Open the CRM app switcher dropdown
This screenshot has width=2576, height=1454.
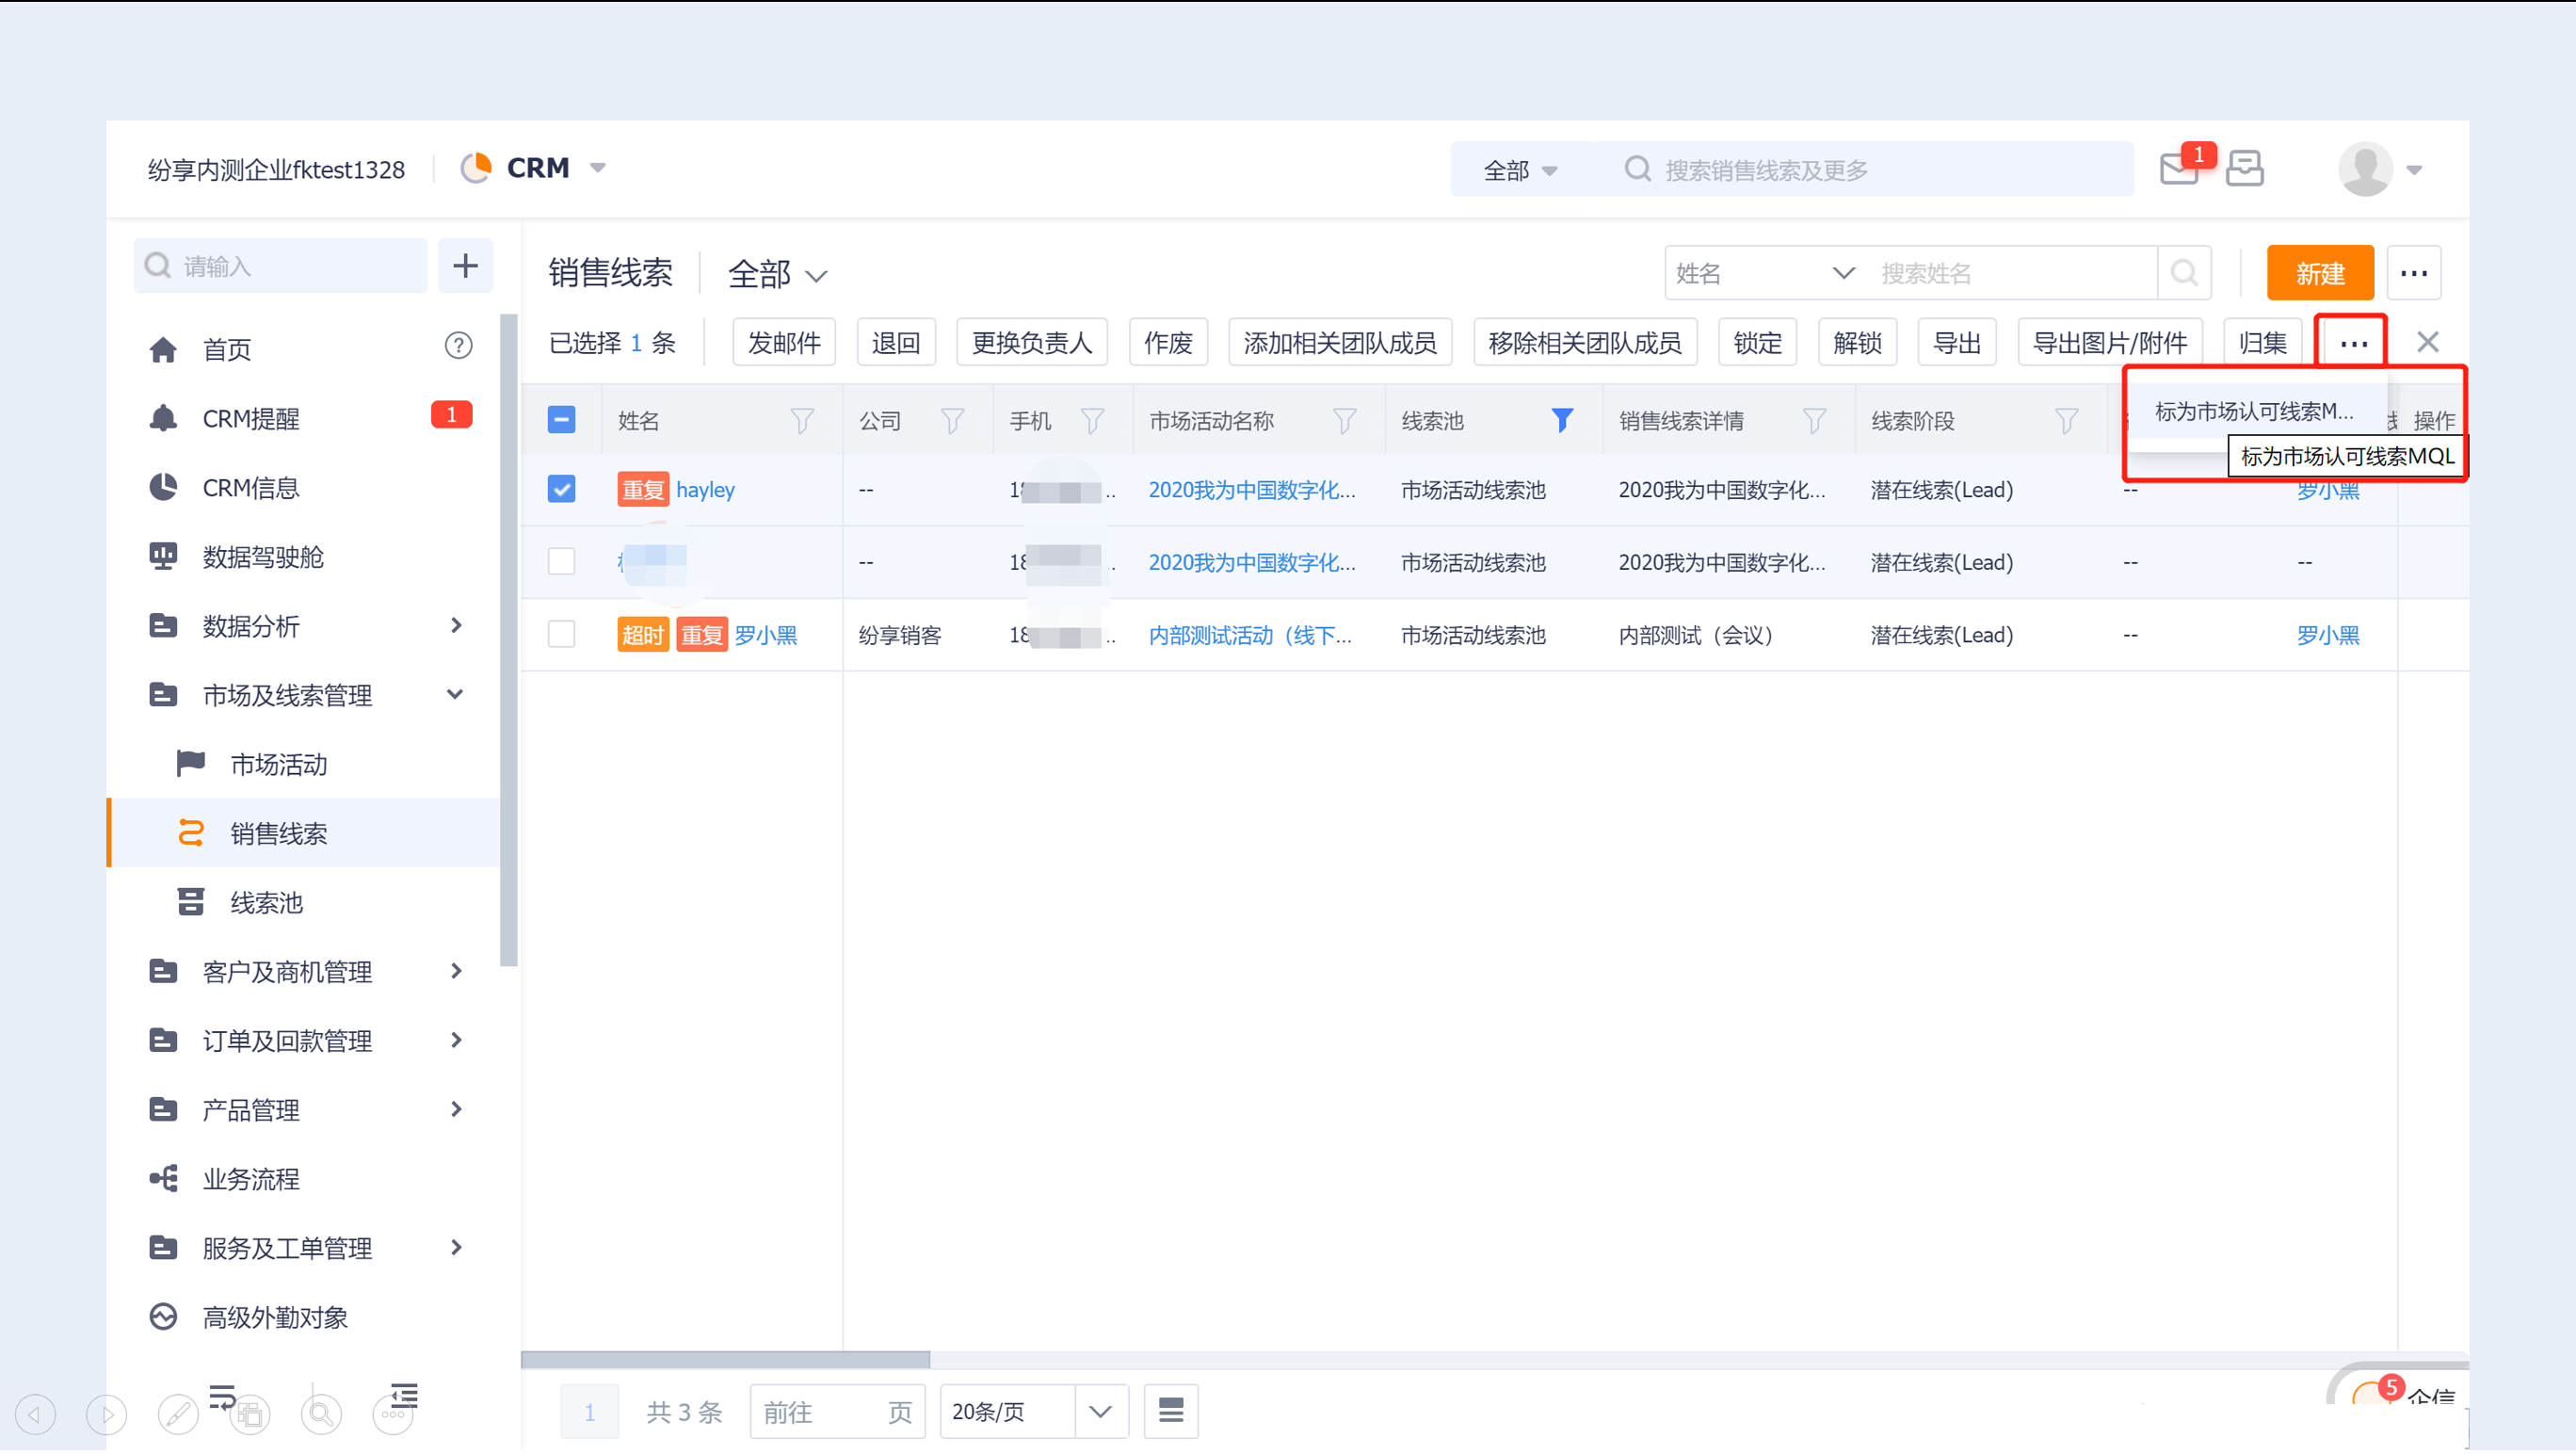[598, 168]
